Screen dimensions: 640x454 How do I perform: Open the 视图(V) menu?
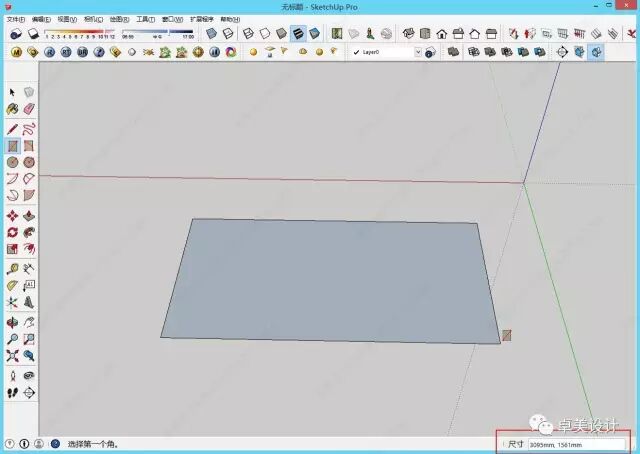[x=67, y=19]
